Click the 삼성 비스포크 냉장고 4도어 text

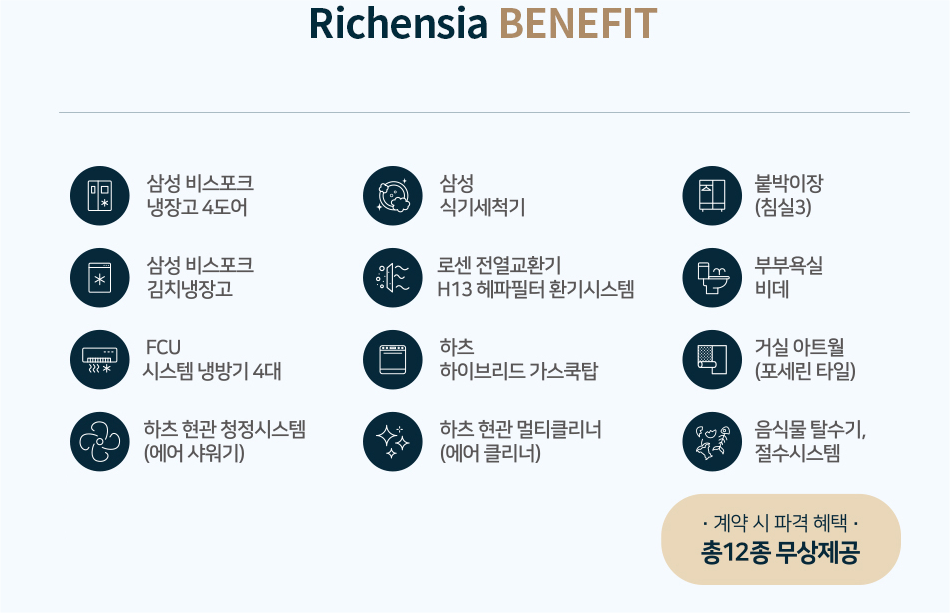(x=200, y=196)
